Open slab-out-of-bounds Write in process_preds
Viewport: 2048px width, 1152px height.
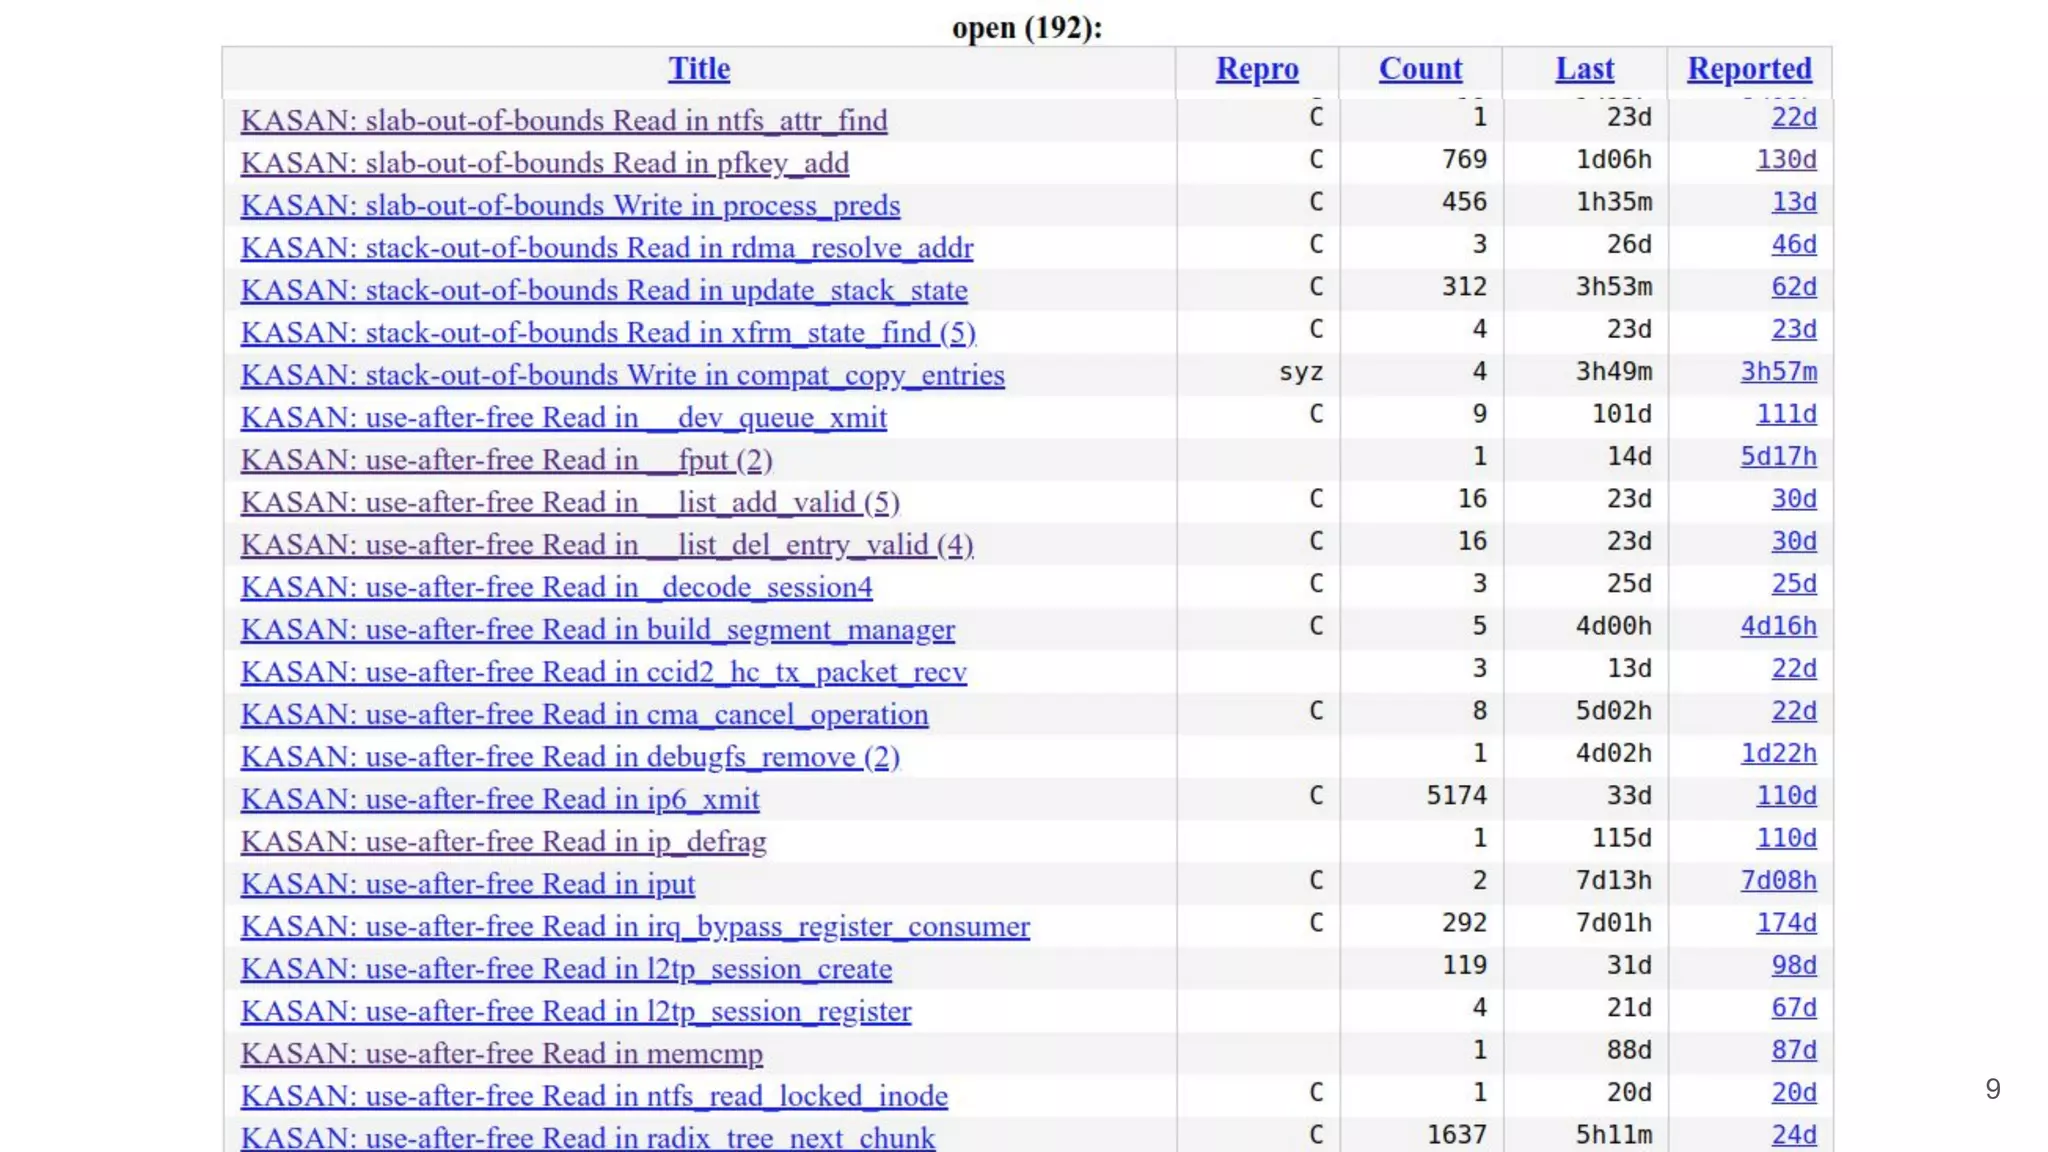tap(570, 206)
